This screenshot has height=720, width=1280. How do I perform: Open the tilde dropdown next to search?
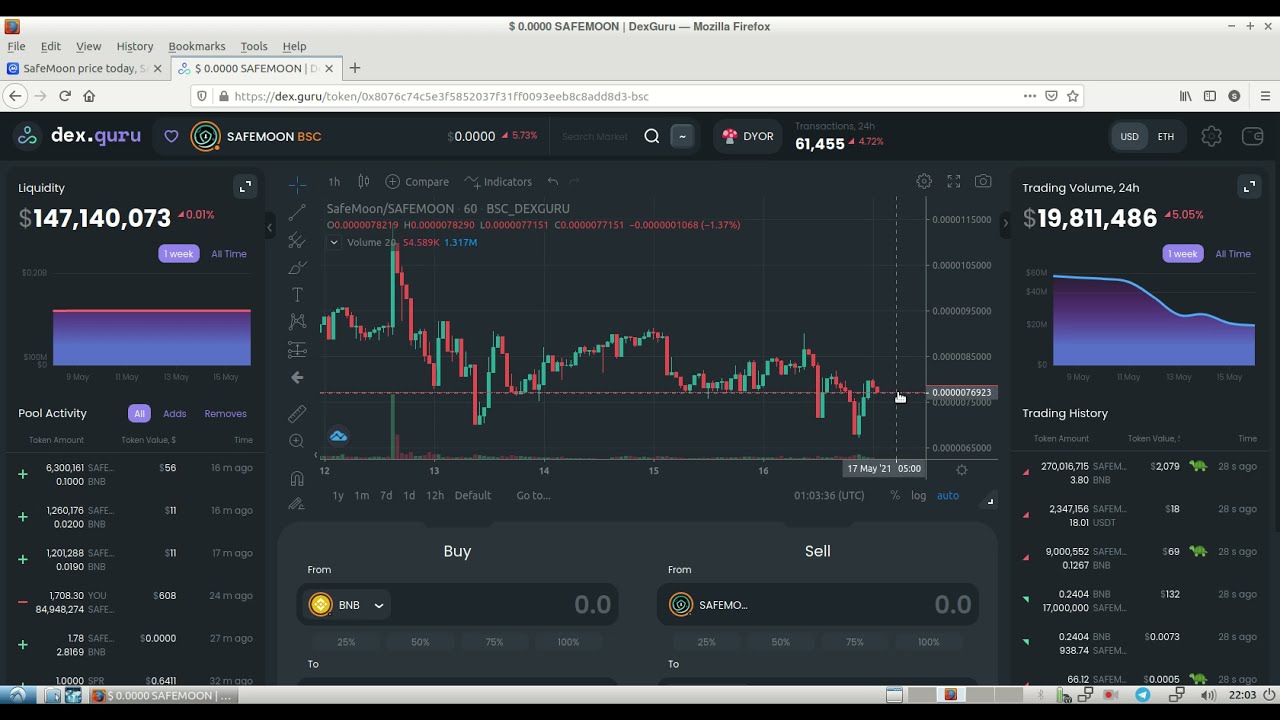(x=682, y=137)
